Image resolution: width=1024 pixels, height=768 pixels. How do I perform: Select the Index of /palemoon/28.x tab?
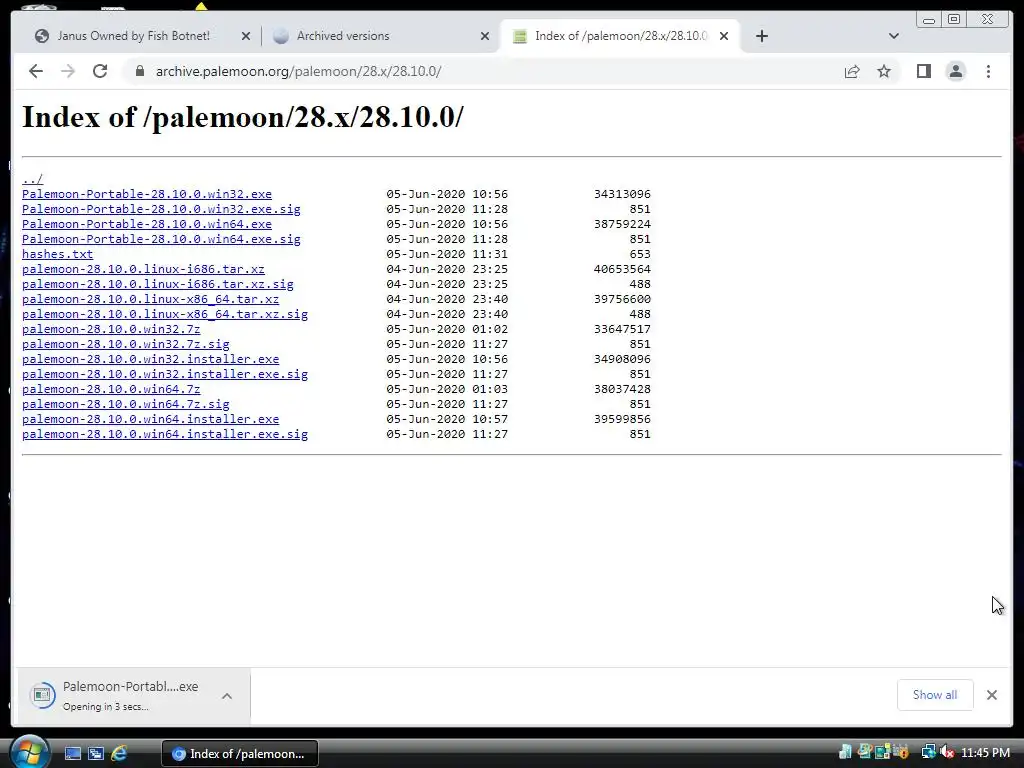pyautogui.click(x=620, y=36)
